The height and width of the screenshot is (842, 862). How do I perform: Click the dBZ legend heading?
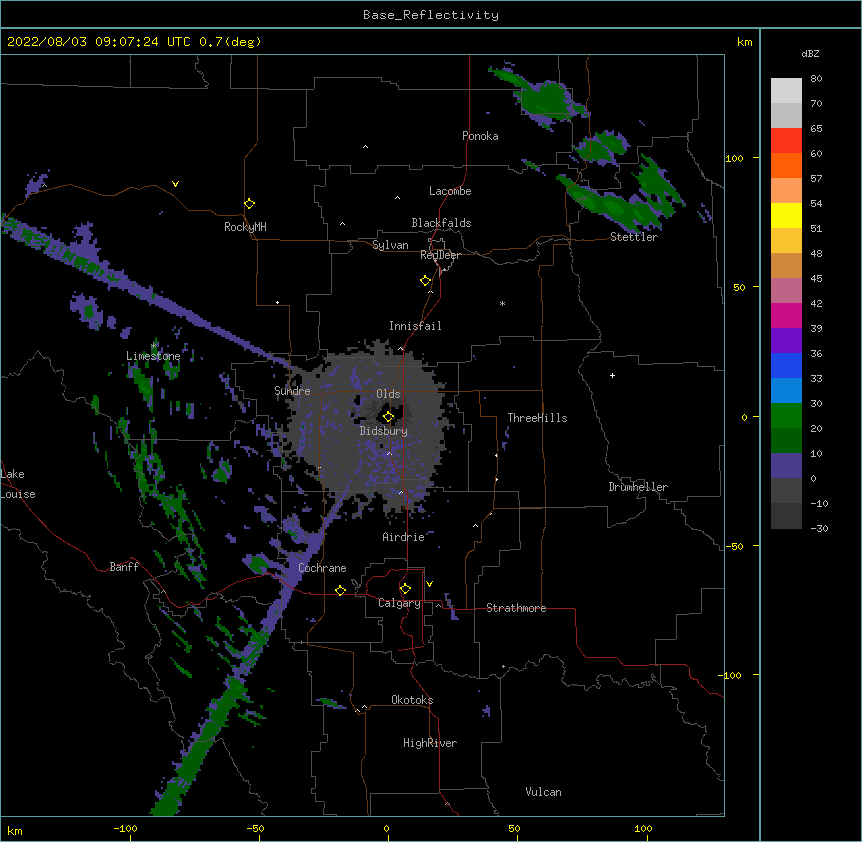click(810, 53)
